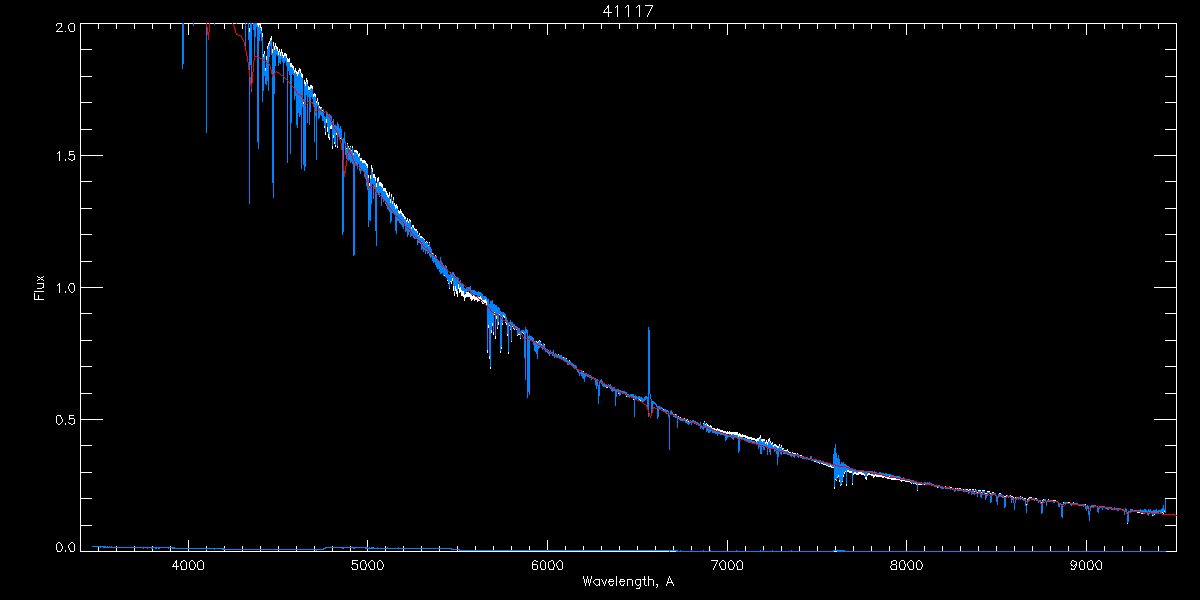The height and width of the screenshot is (600, 1200).
Task: Click the Flux axis label
Action: [x=40, y=288]
